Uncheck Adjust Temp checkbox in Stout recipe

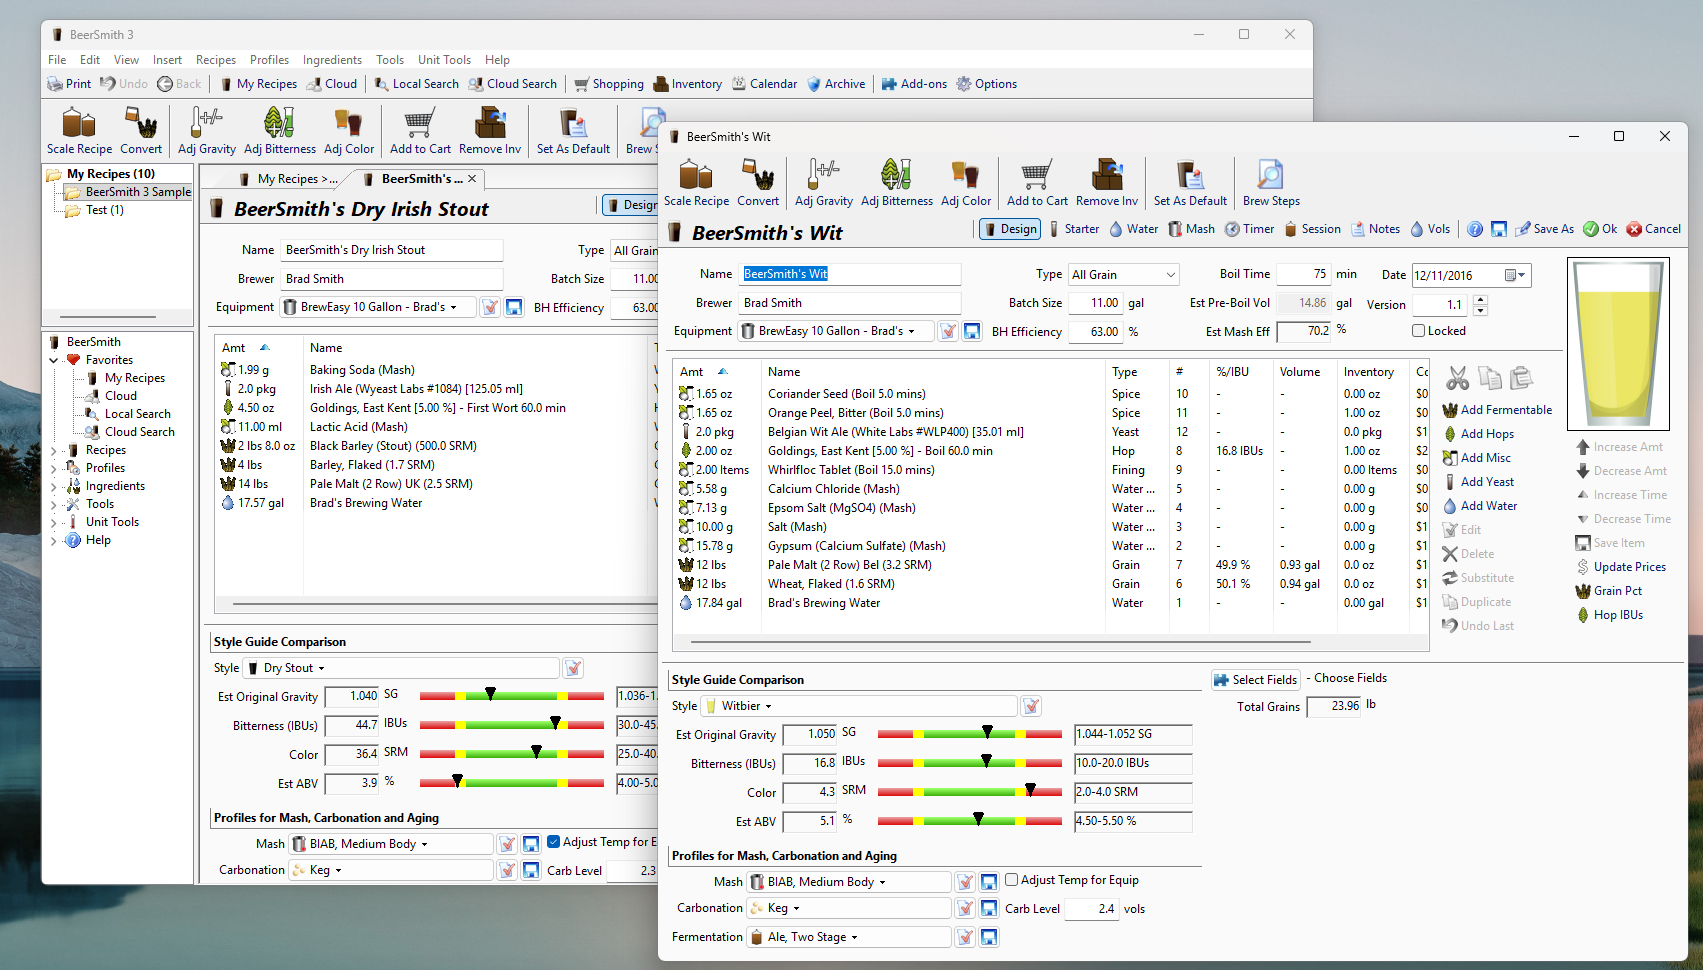point(553,842)
